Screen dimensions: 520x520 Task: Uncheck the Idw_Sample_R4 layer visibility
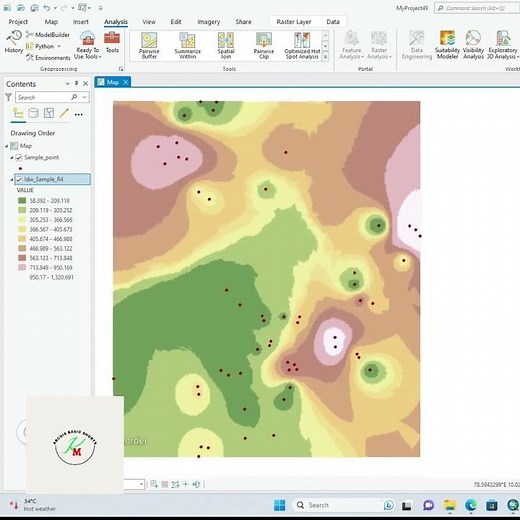click(x=19, y=179)
